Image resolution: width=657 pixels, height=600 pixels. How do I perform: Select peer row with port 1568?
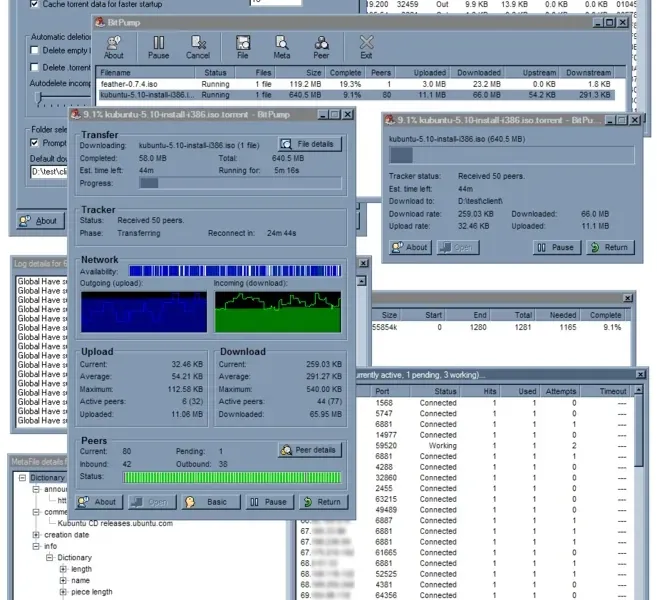494,403
